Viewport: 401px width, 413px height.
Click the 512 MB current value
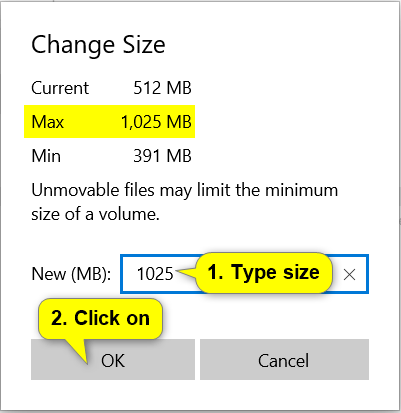pyautogui.click(x=162, y=88)
